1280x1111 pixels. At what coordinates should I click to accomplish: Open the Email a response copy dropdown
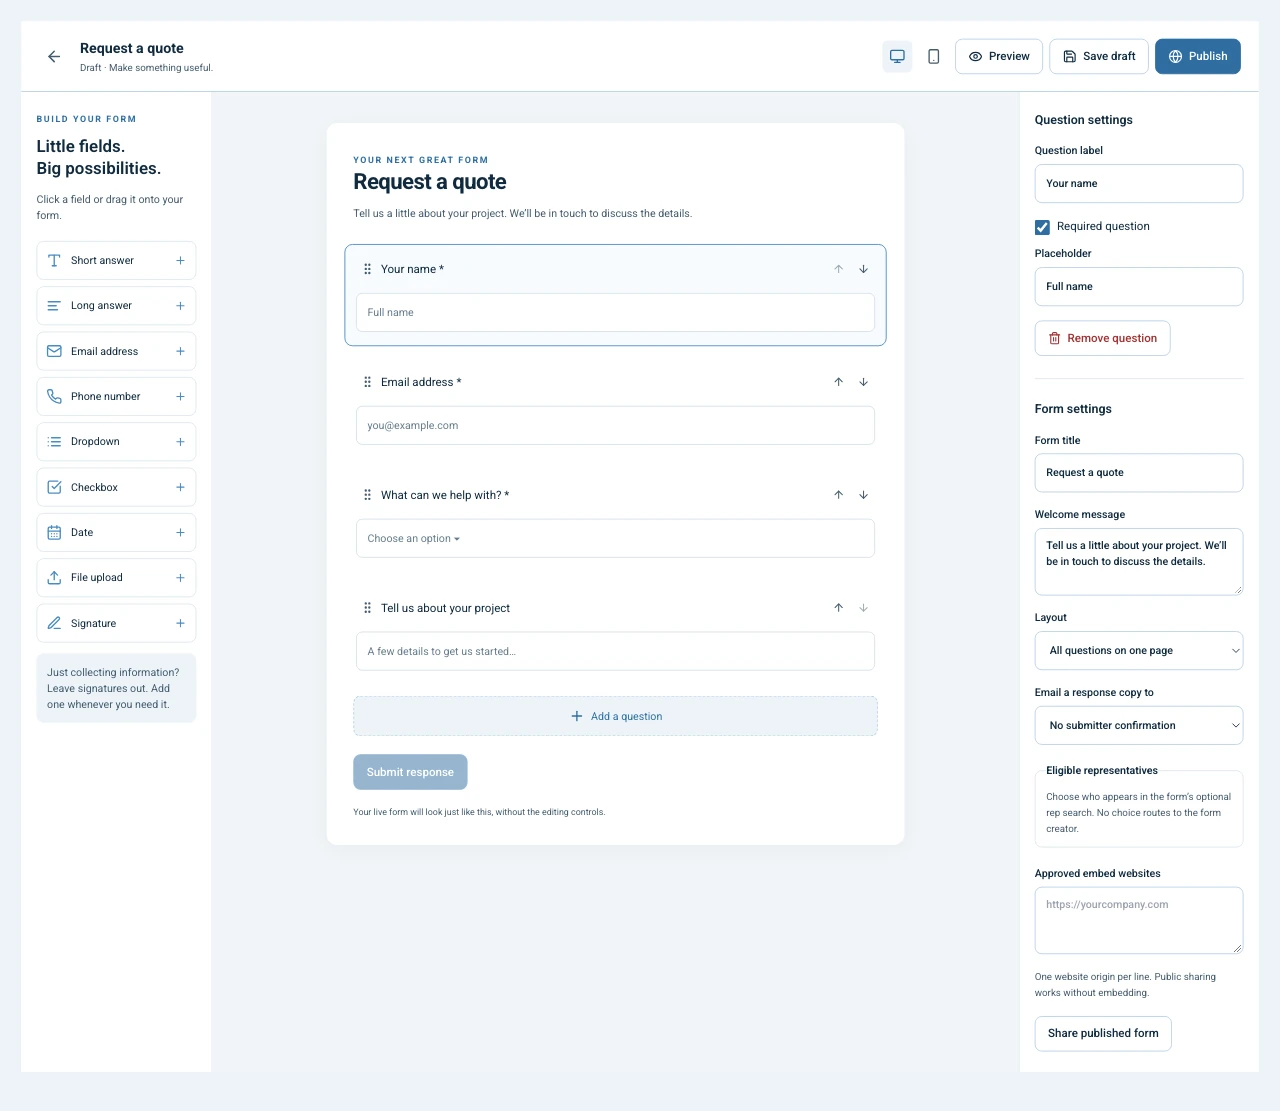(x=1139, y=726)
